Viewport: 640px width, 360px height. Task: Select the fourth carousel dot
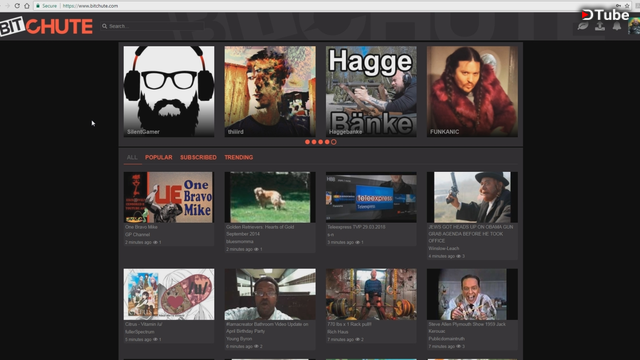(x=327, y=142)
